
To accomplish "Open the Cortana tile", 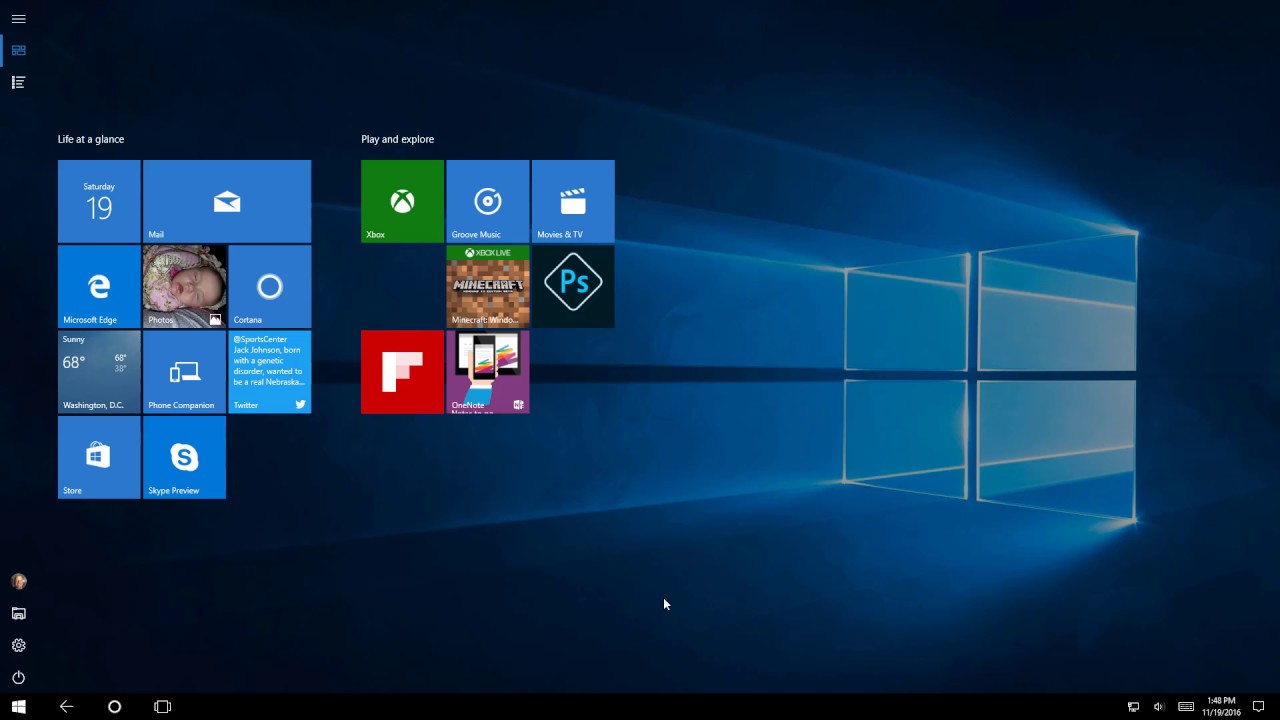I will pos(270,287).
